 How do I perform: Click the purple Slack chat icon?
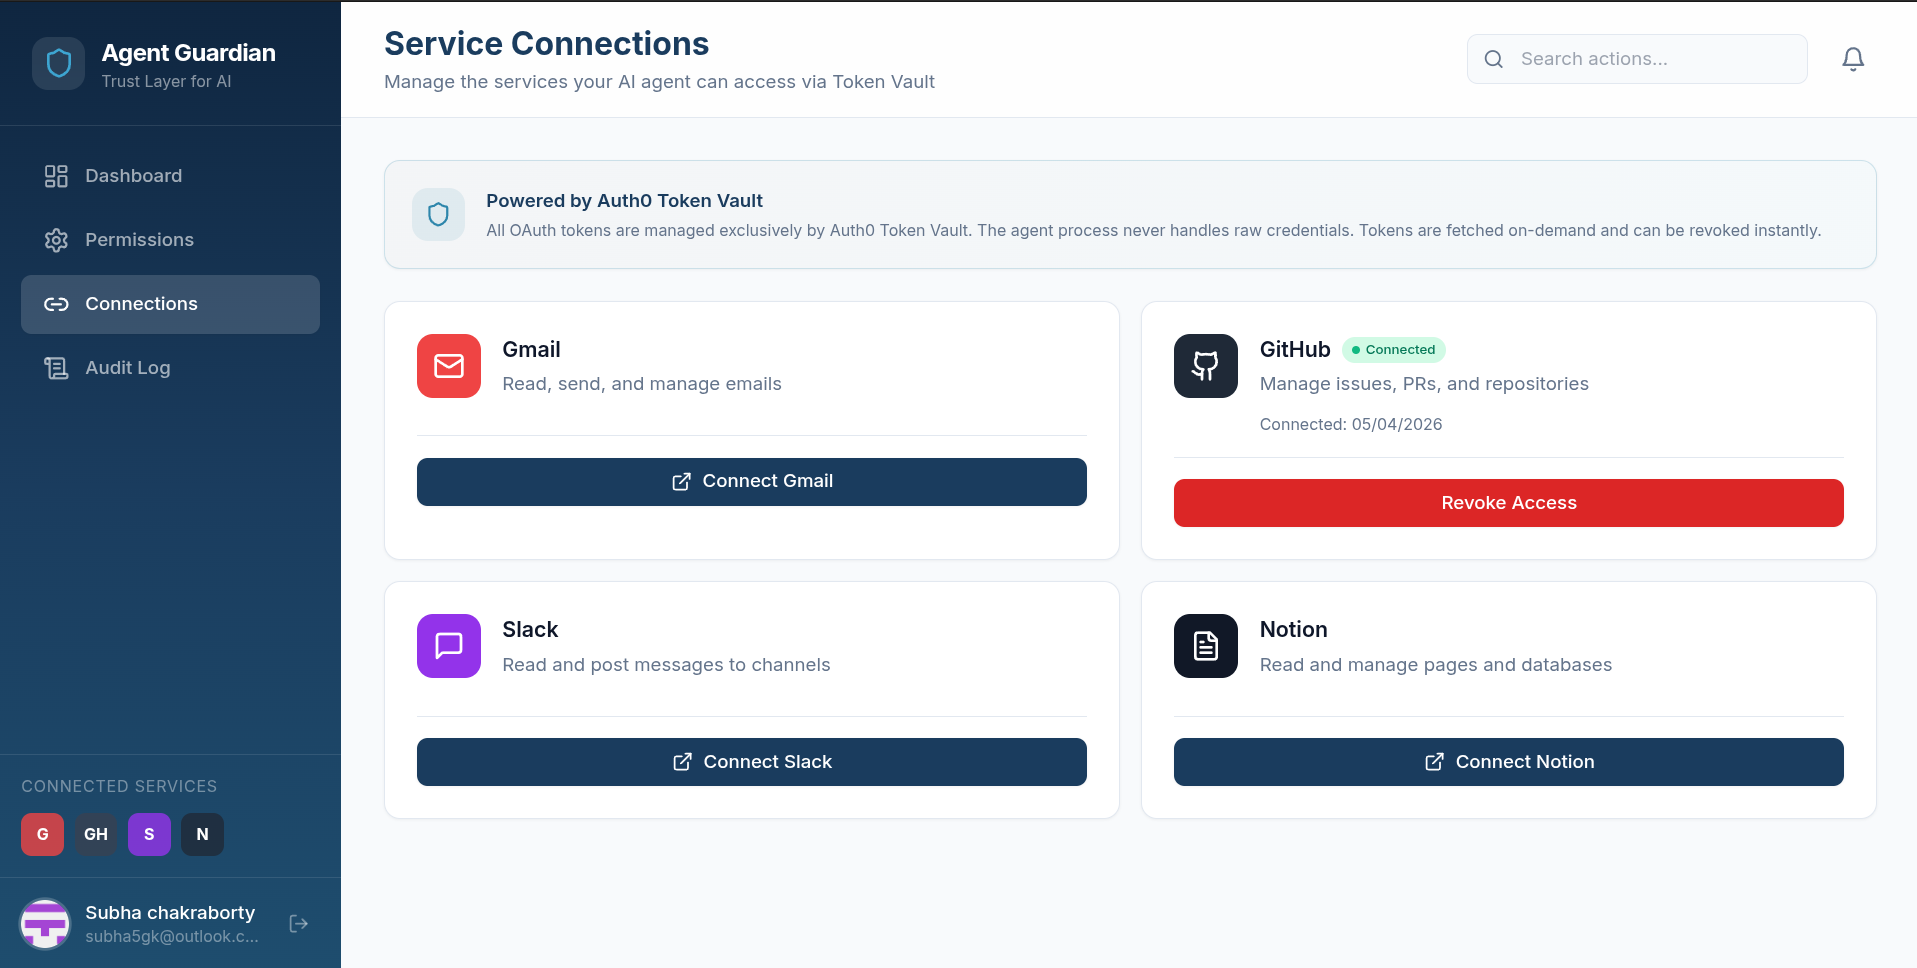coord(448,646)
